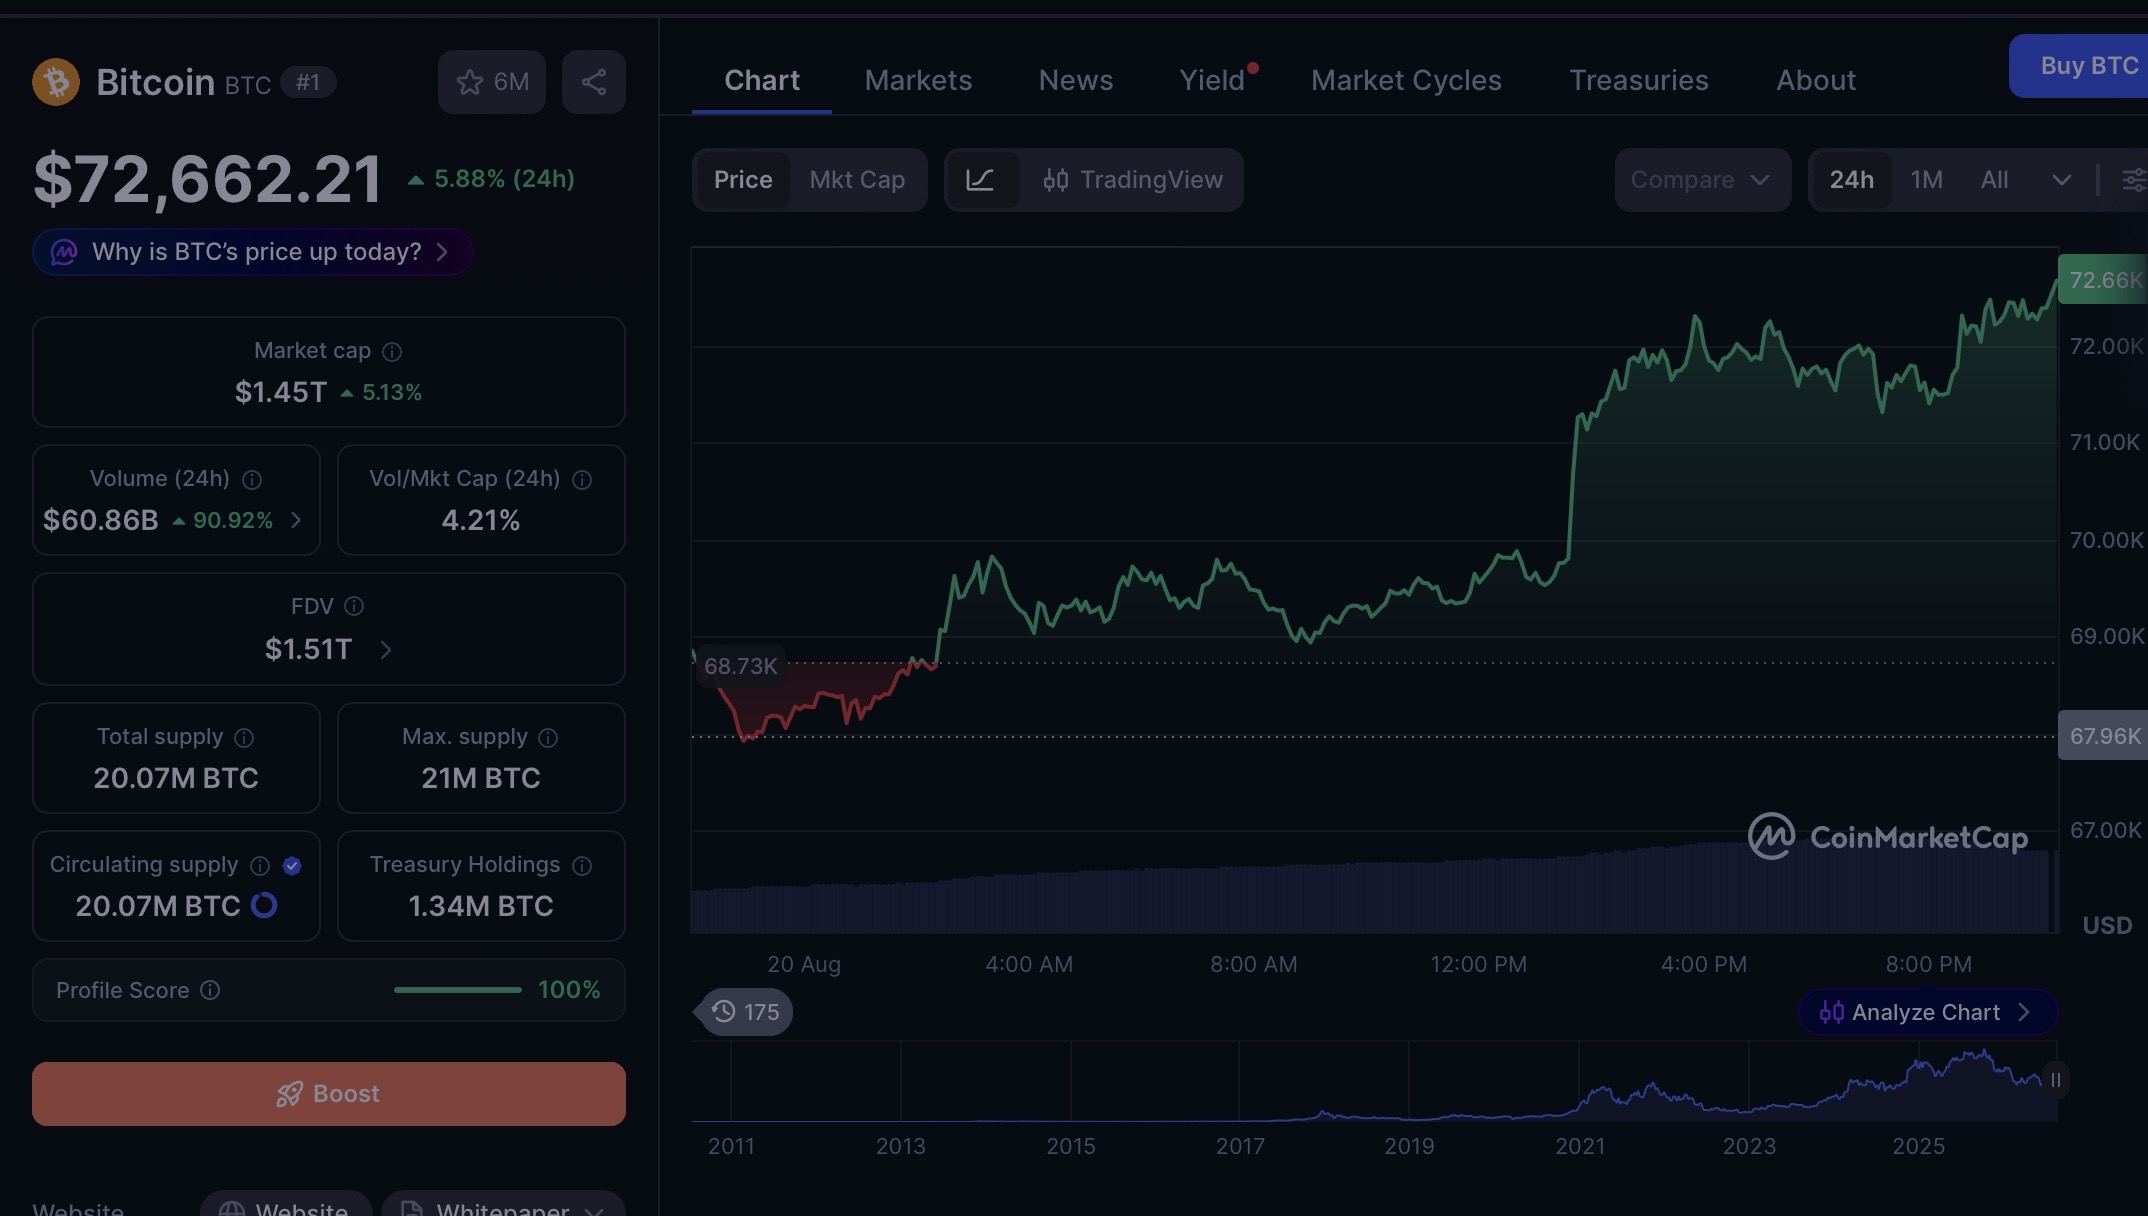Click Profile Score info icon
Screen dimensions: 2148x1216
210,990
